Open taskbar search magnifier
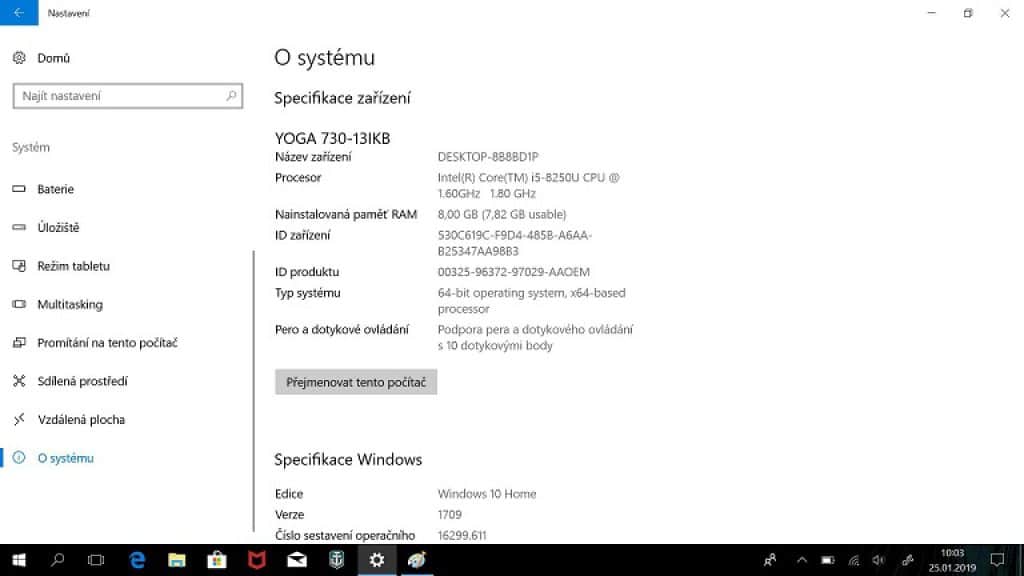The image size is (1024, 576). [57, 560]
